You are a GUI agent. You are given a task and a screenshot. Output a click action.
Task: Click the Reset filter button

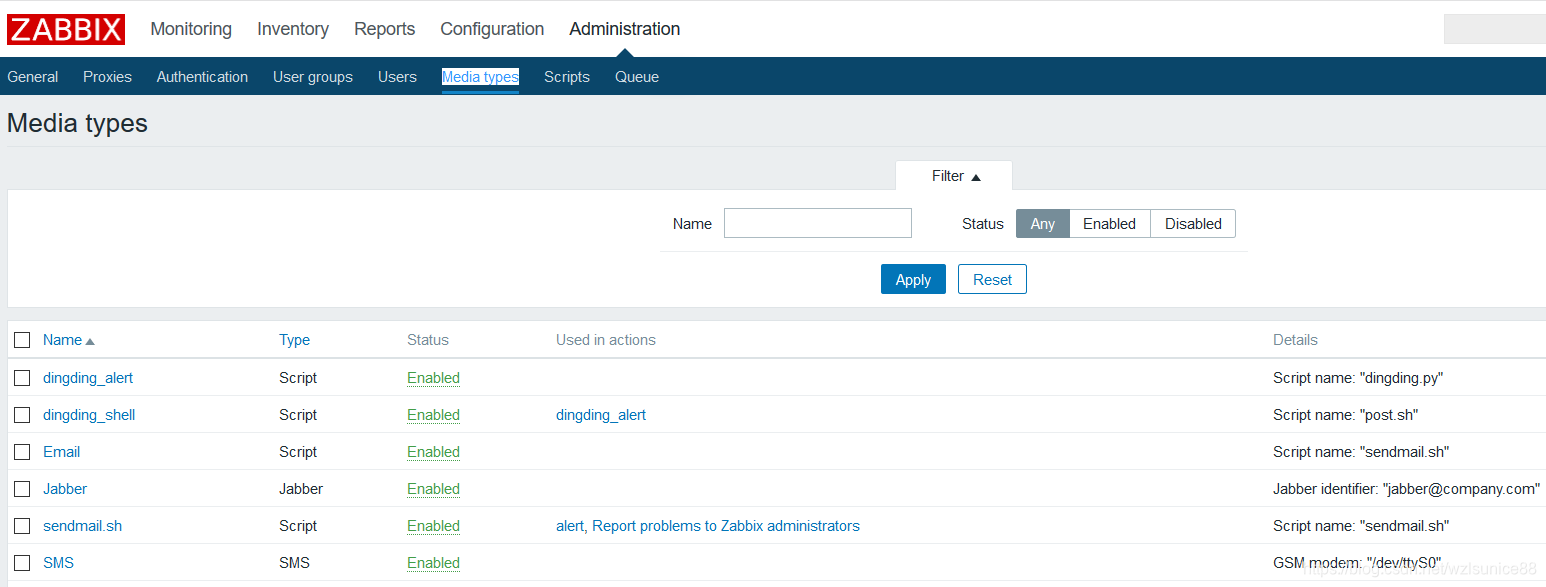coord(992,280)
